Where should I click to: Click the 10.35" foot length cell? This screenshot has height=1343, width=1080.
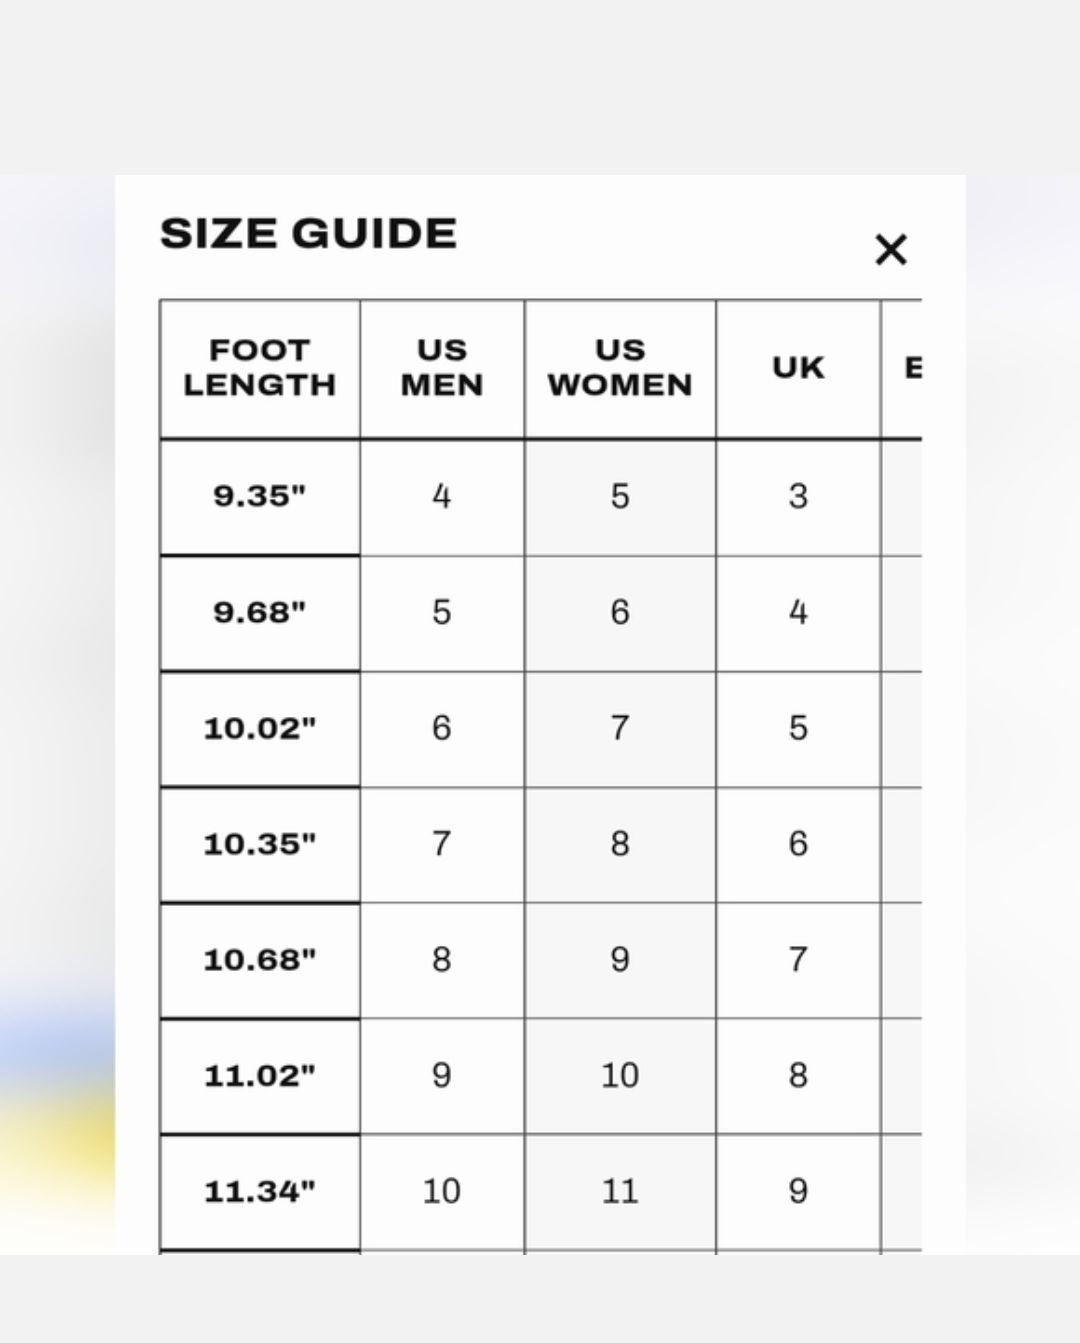pyautogui.click(x=260, y=845)
